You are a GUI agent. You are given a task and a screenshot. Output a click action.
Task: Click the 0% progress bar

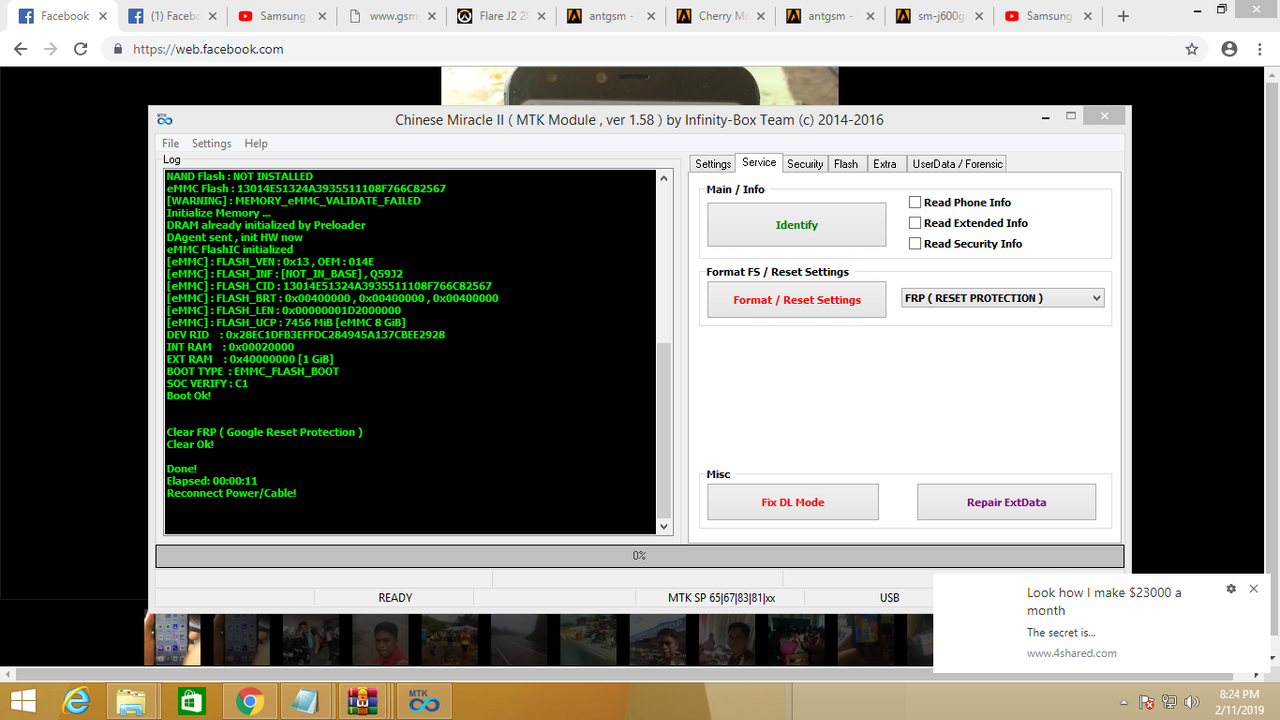tap(639, 555)
